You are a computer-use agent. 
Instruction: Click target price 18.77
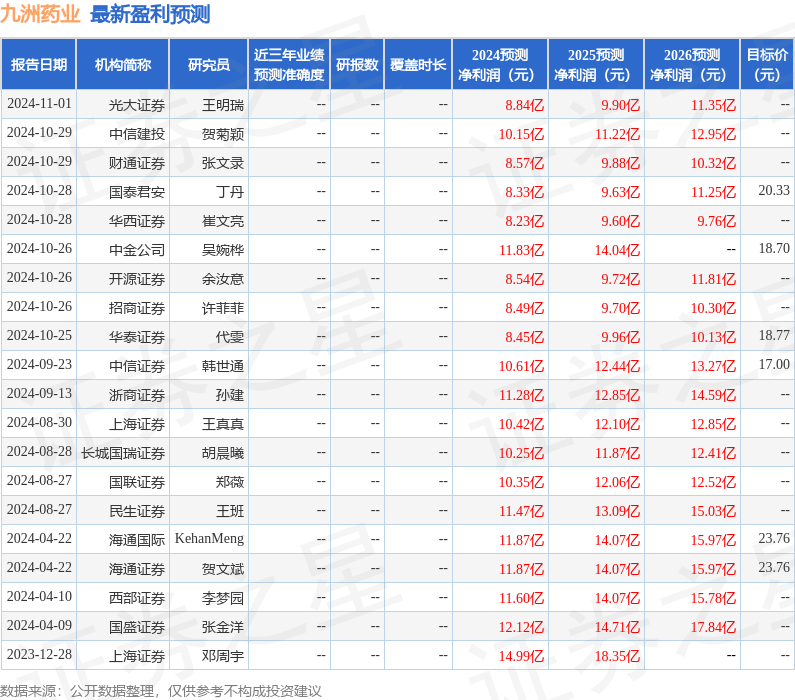(x=774, y=335)
